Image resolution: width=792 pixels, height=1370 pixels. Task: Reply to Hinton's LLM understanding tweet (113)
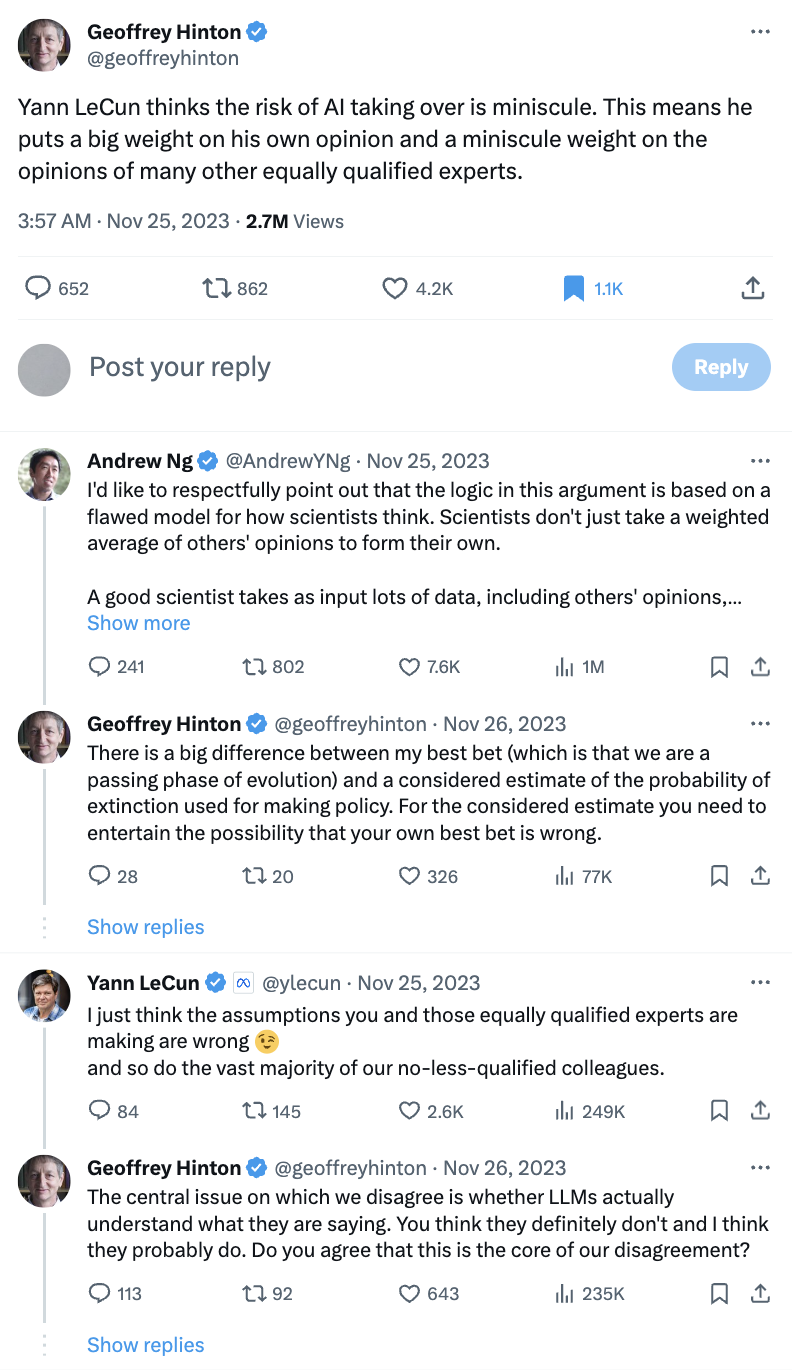pos(99,1294)
